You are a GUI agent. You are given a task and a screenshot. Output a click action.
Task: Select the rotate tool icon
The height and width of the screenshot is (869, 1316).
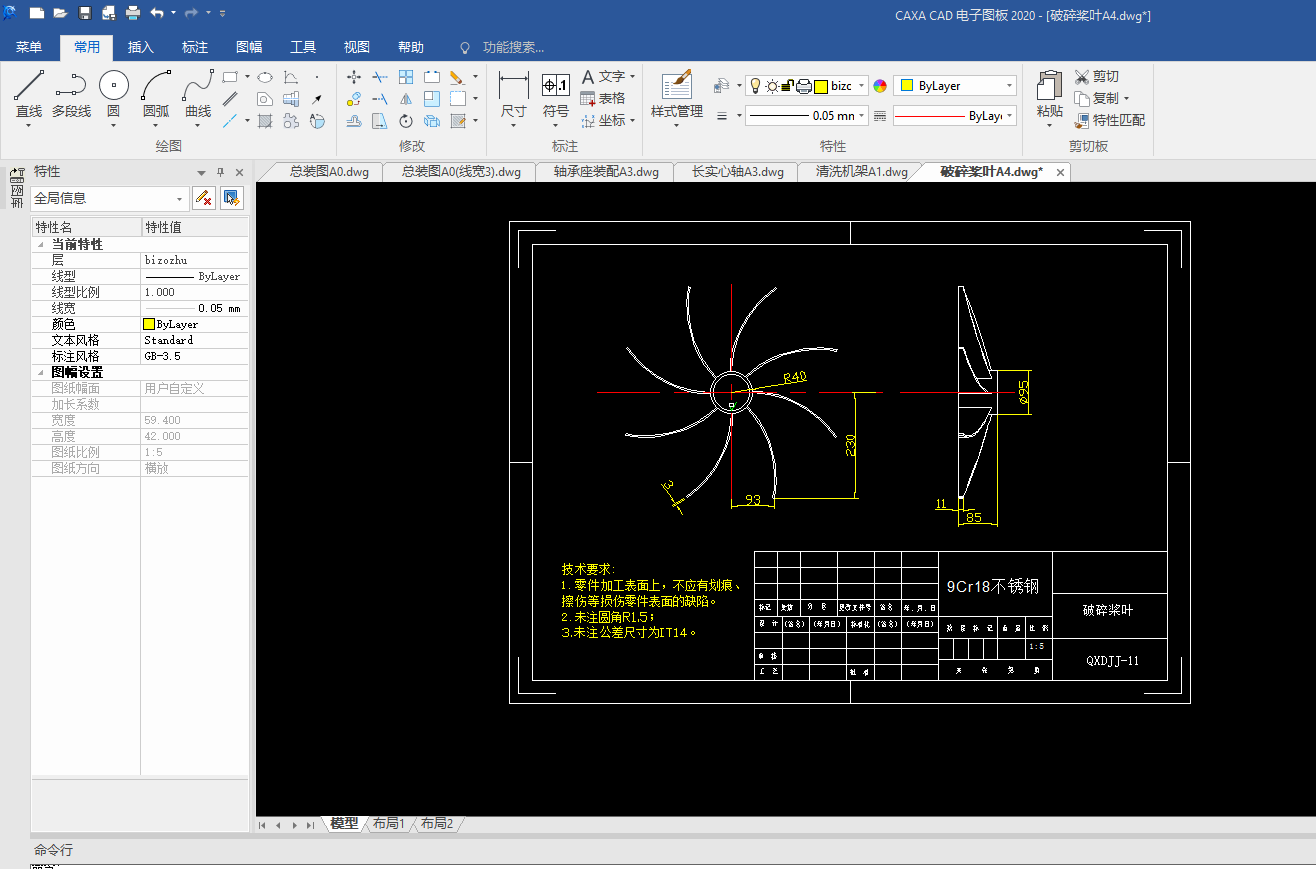406,121
